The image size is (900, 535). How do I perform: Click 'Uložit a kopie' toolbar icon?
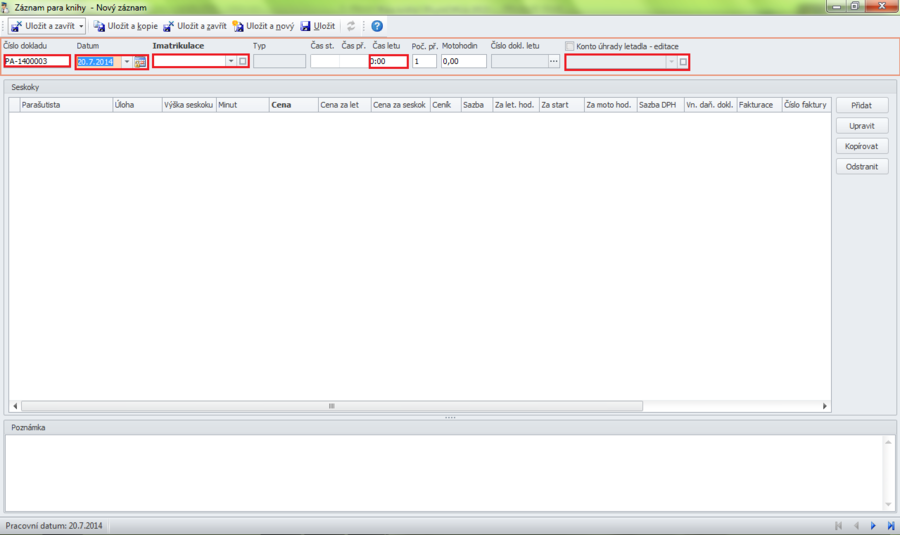pos(99,26)
